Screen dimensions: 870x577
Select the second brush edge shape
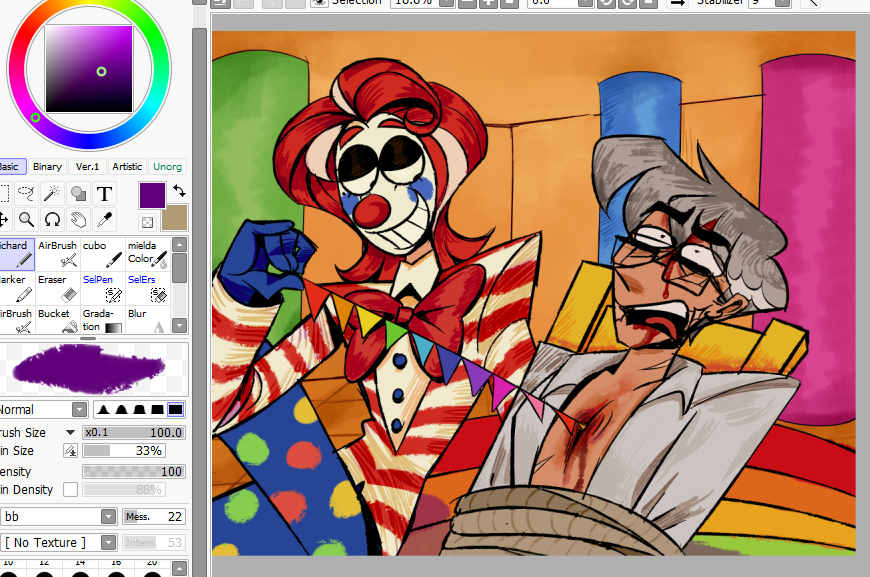click(122, 410)
